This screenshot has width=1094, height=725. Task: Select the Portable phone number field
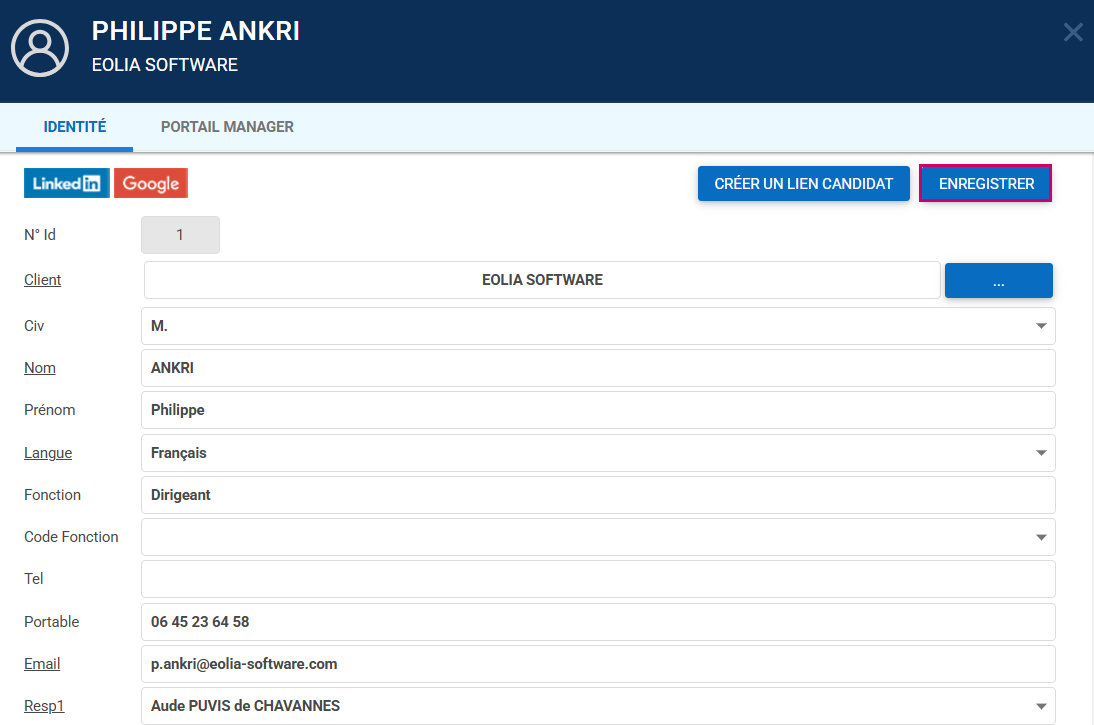[598, 622]
